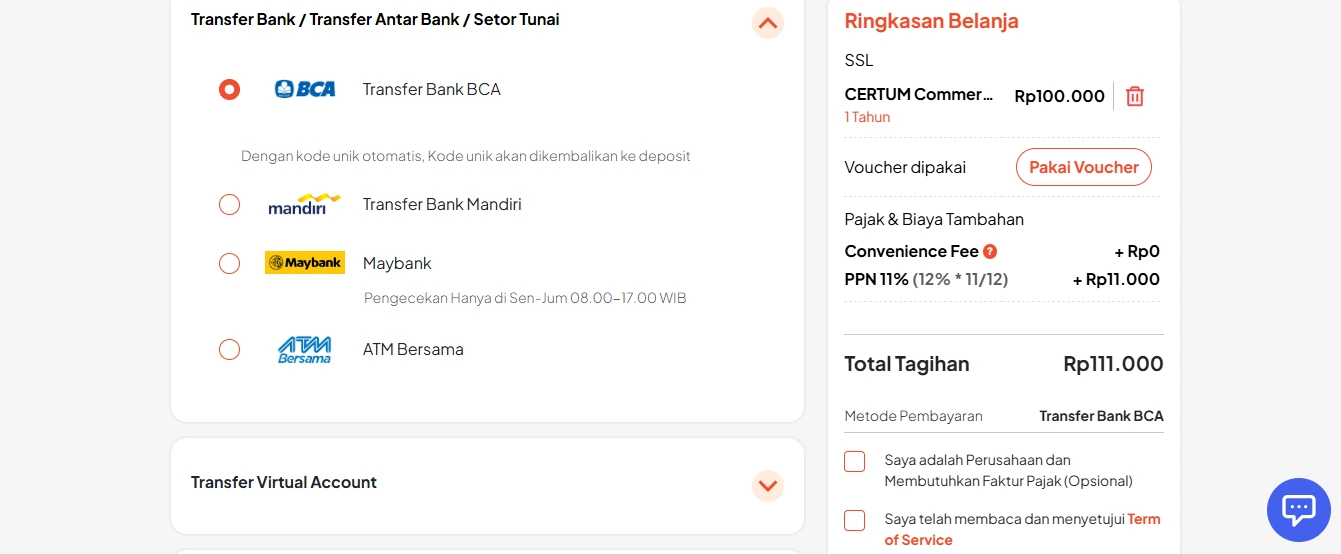The height and width of the screenshot is (554, 1341).
Task: Delete CERTUM item with trash icon
Action: click(x=1135, y=96)
